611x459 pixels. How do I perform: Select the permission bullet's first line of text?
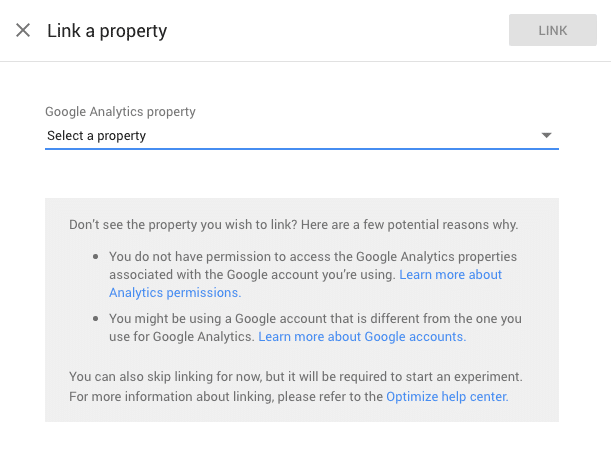(313, 257)
